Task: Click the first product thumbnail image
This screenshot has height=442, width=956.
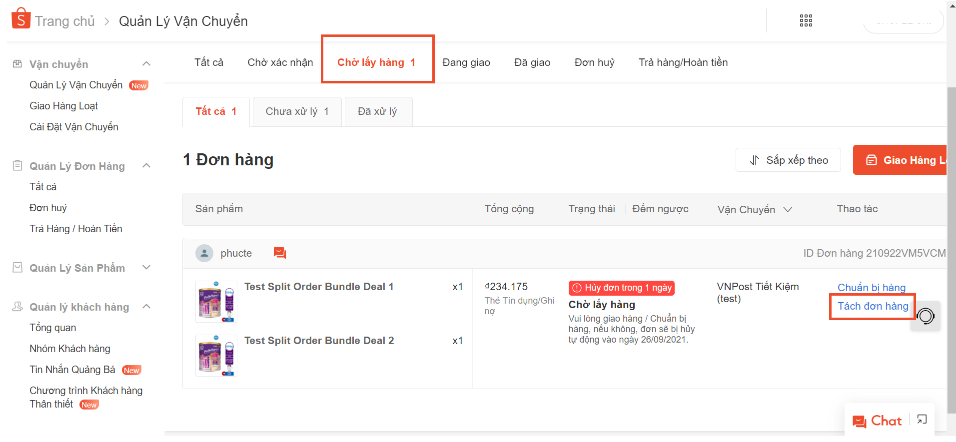Action: point(214,300)
